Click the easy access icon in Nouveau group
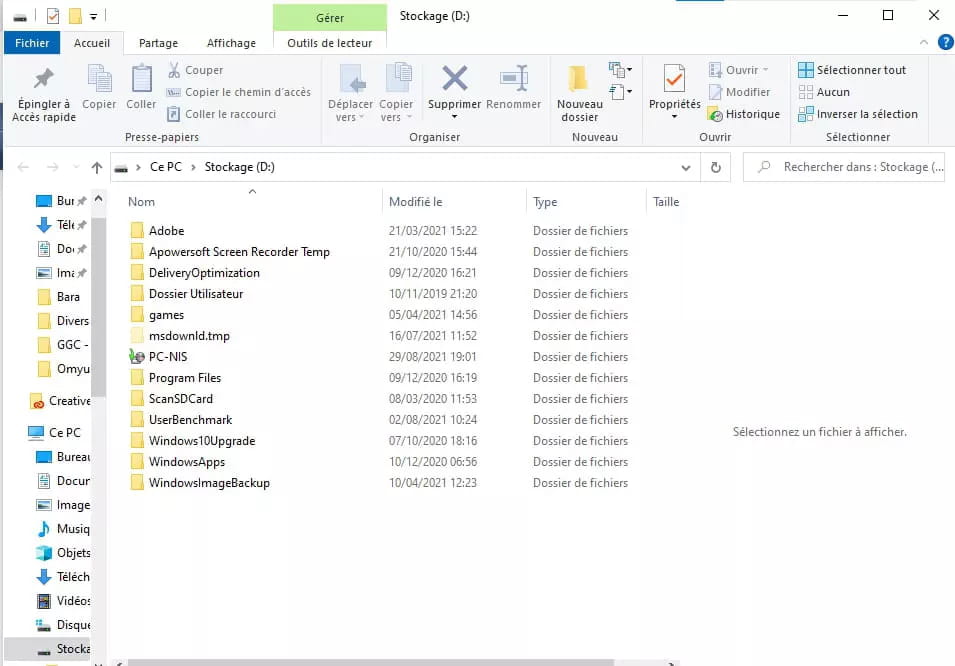955x666 pixels. (x=620, y=93)
